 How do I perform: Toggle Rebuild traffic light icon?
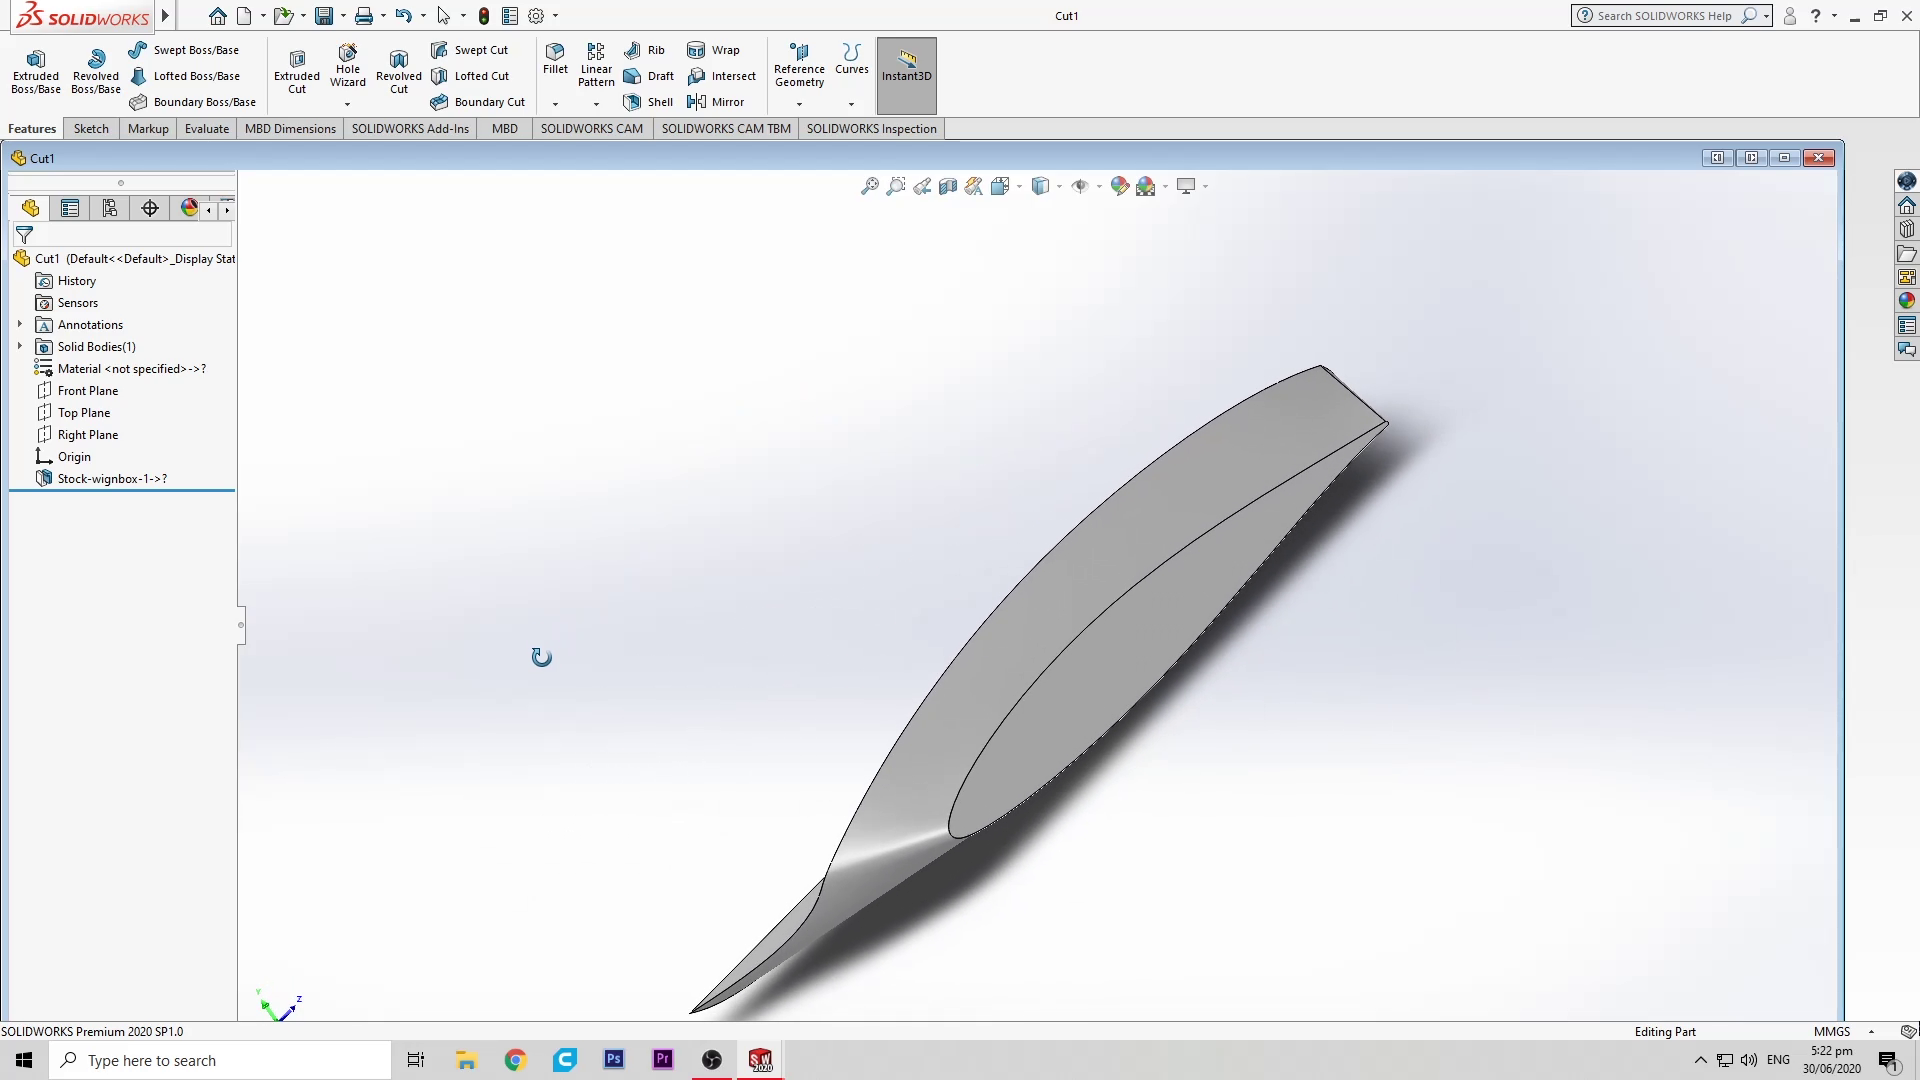tap(484, 16)
